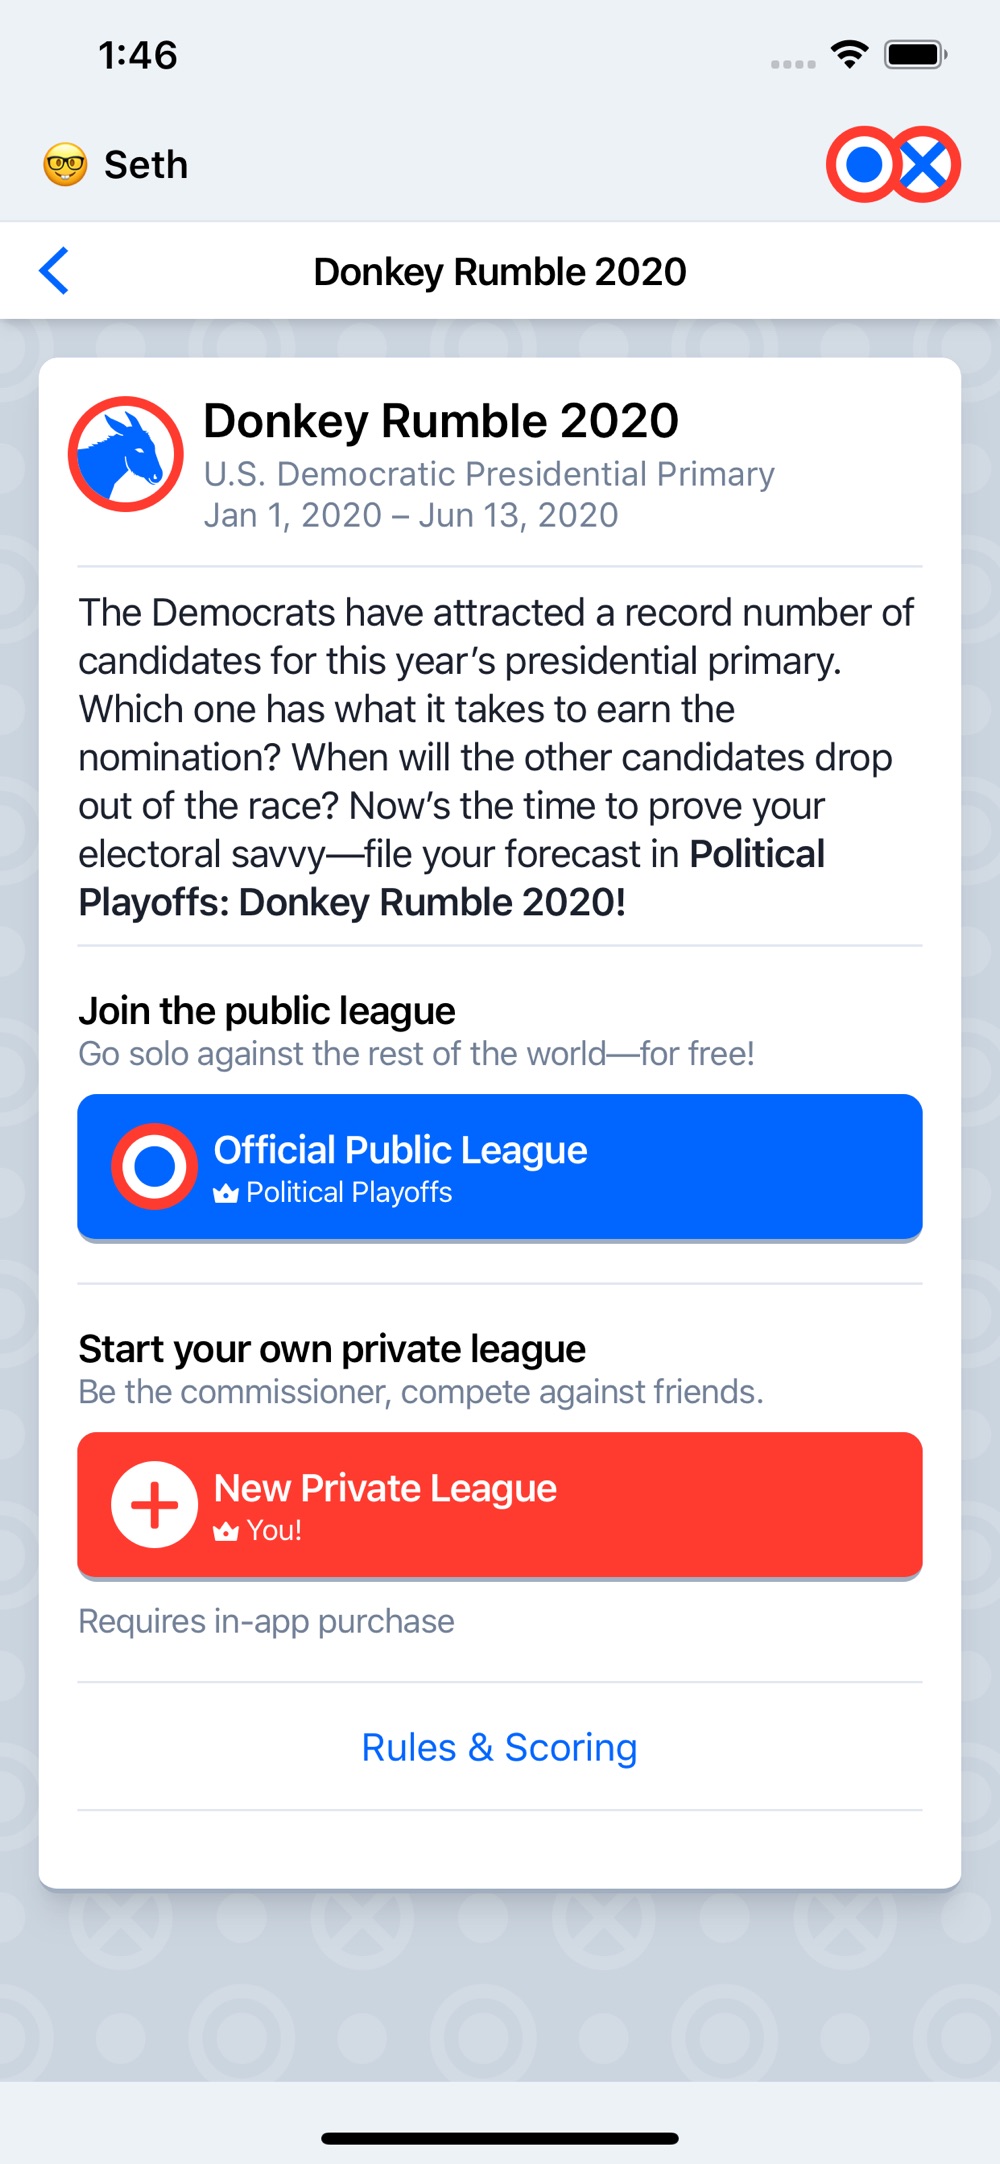Viewport: 1000px width, 2164px height.
Task: Tap the O-X Political Playoffs logo
Action: coord(893,165)
